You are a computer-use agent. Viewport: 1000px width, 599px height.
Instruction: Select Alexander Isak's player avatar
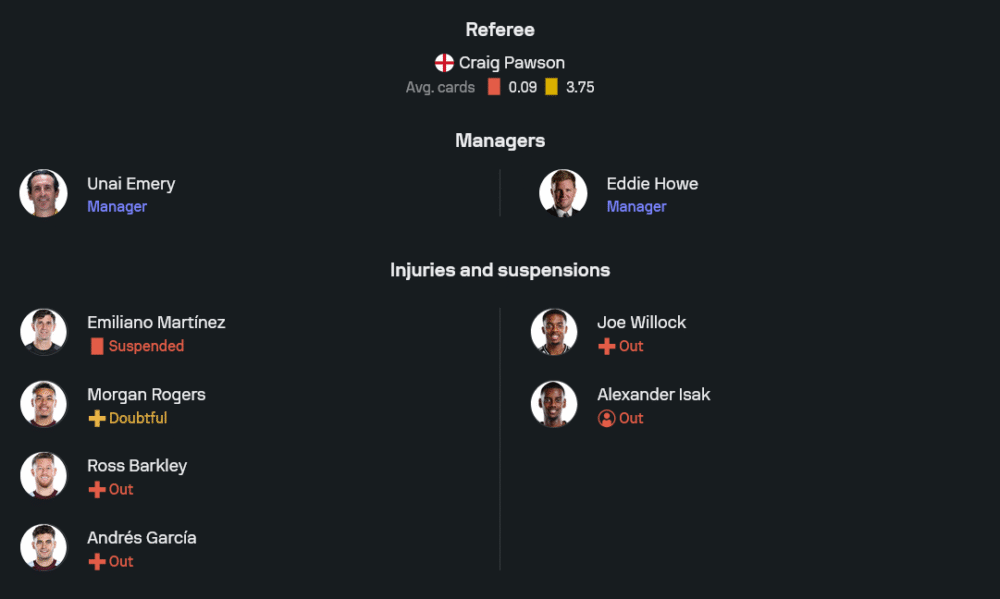pyautogui.click(x=554, y=404)
